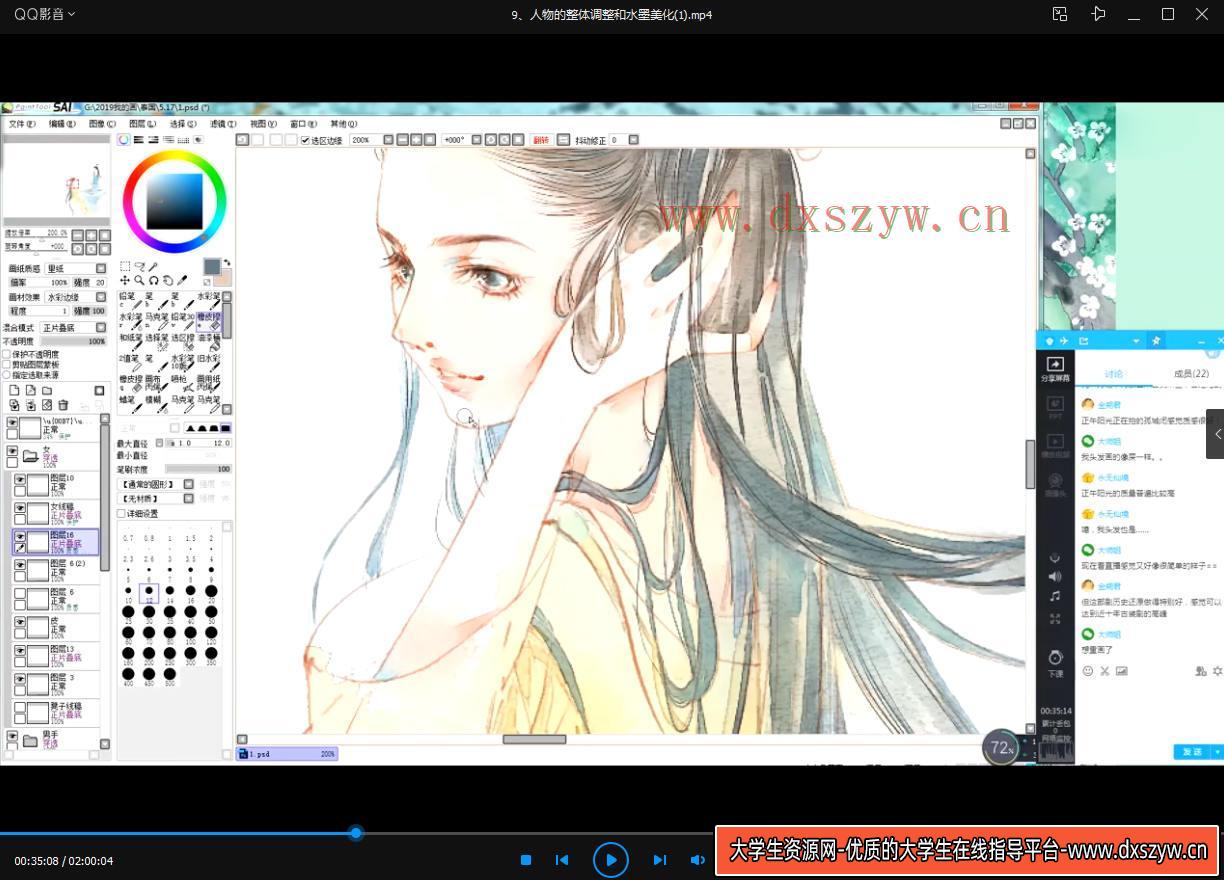This screenshot has height=880, width=1224.
Task: Go to the previous video
Action: pyautogui.click(x=562, y=860)
